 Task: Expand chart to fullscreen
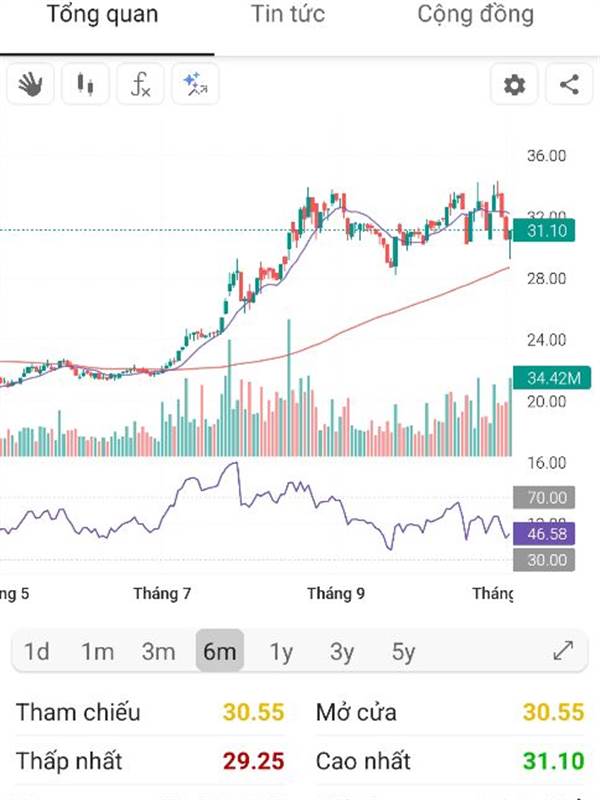pyautogui.click(x=563, y=652)
